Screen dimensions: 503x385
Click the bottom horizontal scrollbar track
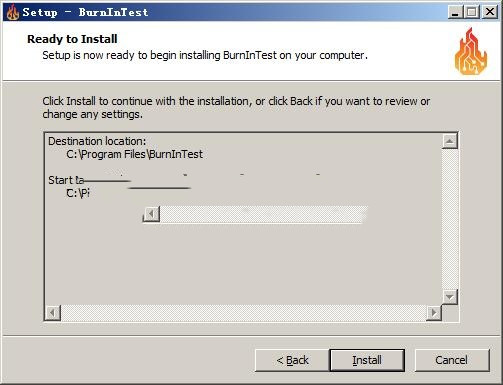243,313
